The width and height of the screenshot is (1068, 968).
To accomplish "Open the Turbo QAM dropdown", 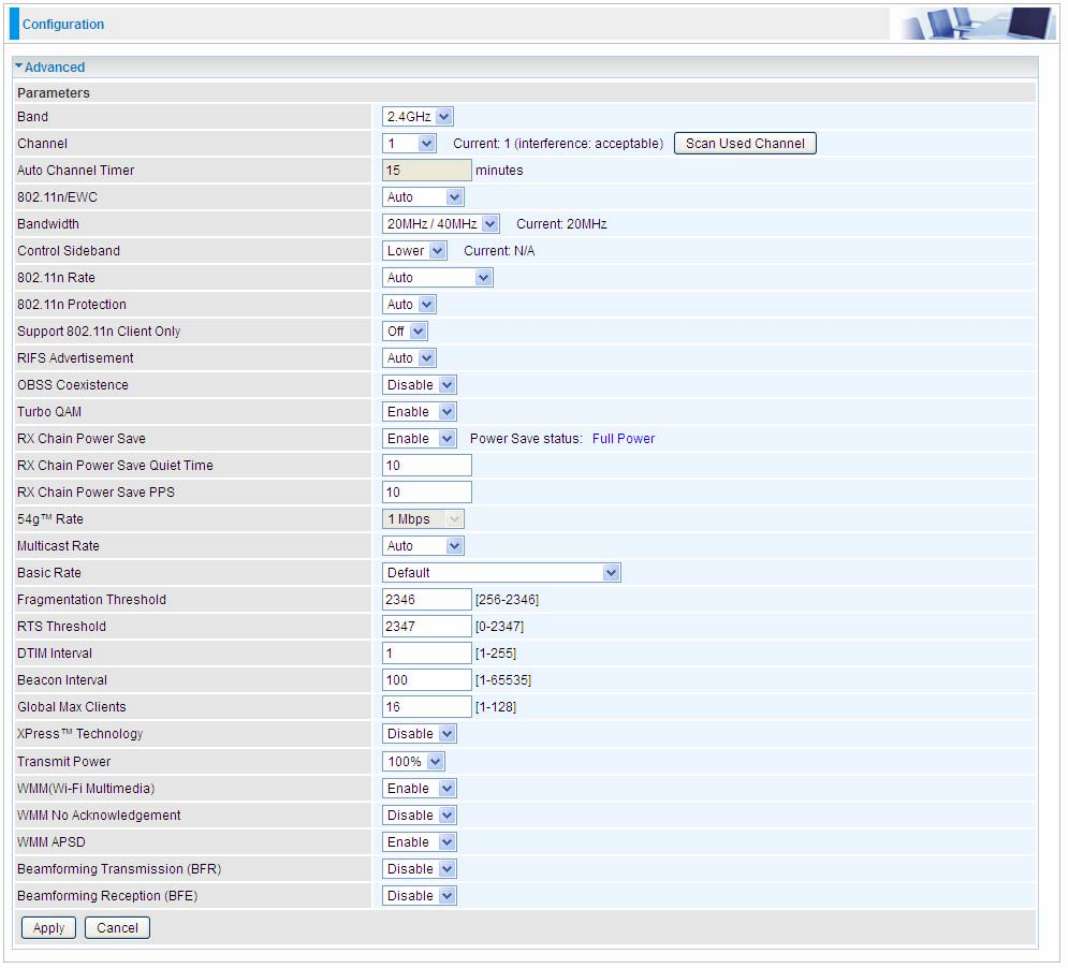I will click(x=420, y=412).
